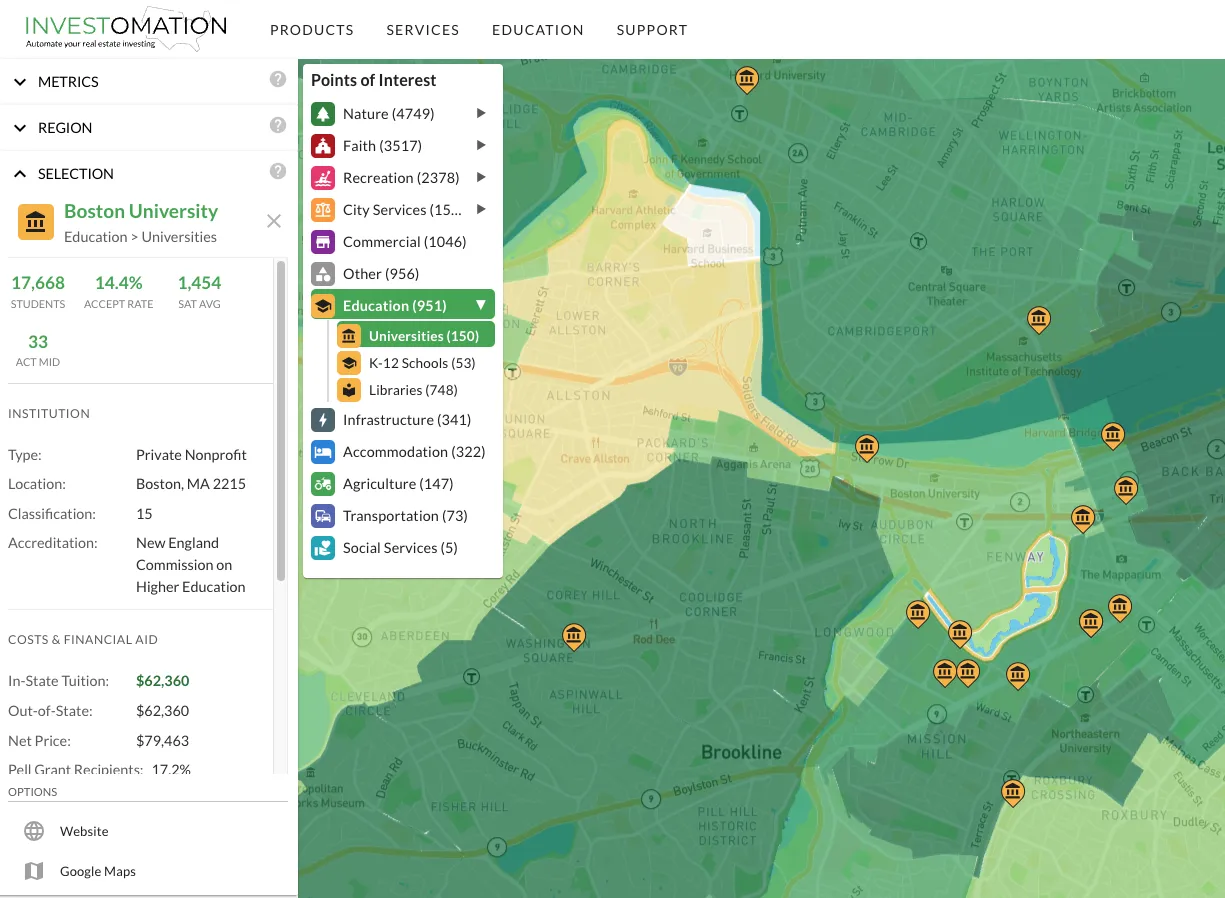The height and width of the screenshot is (898, 1225).
Task: Toggle K-12 Schools (53) layer
Action: tap(421, 363)
